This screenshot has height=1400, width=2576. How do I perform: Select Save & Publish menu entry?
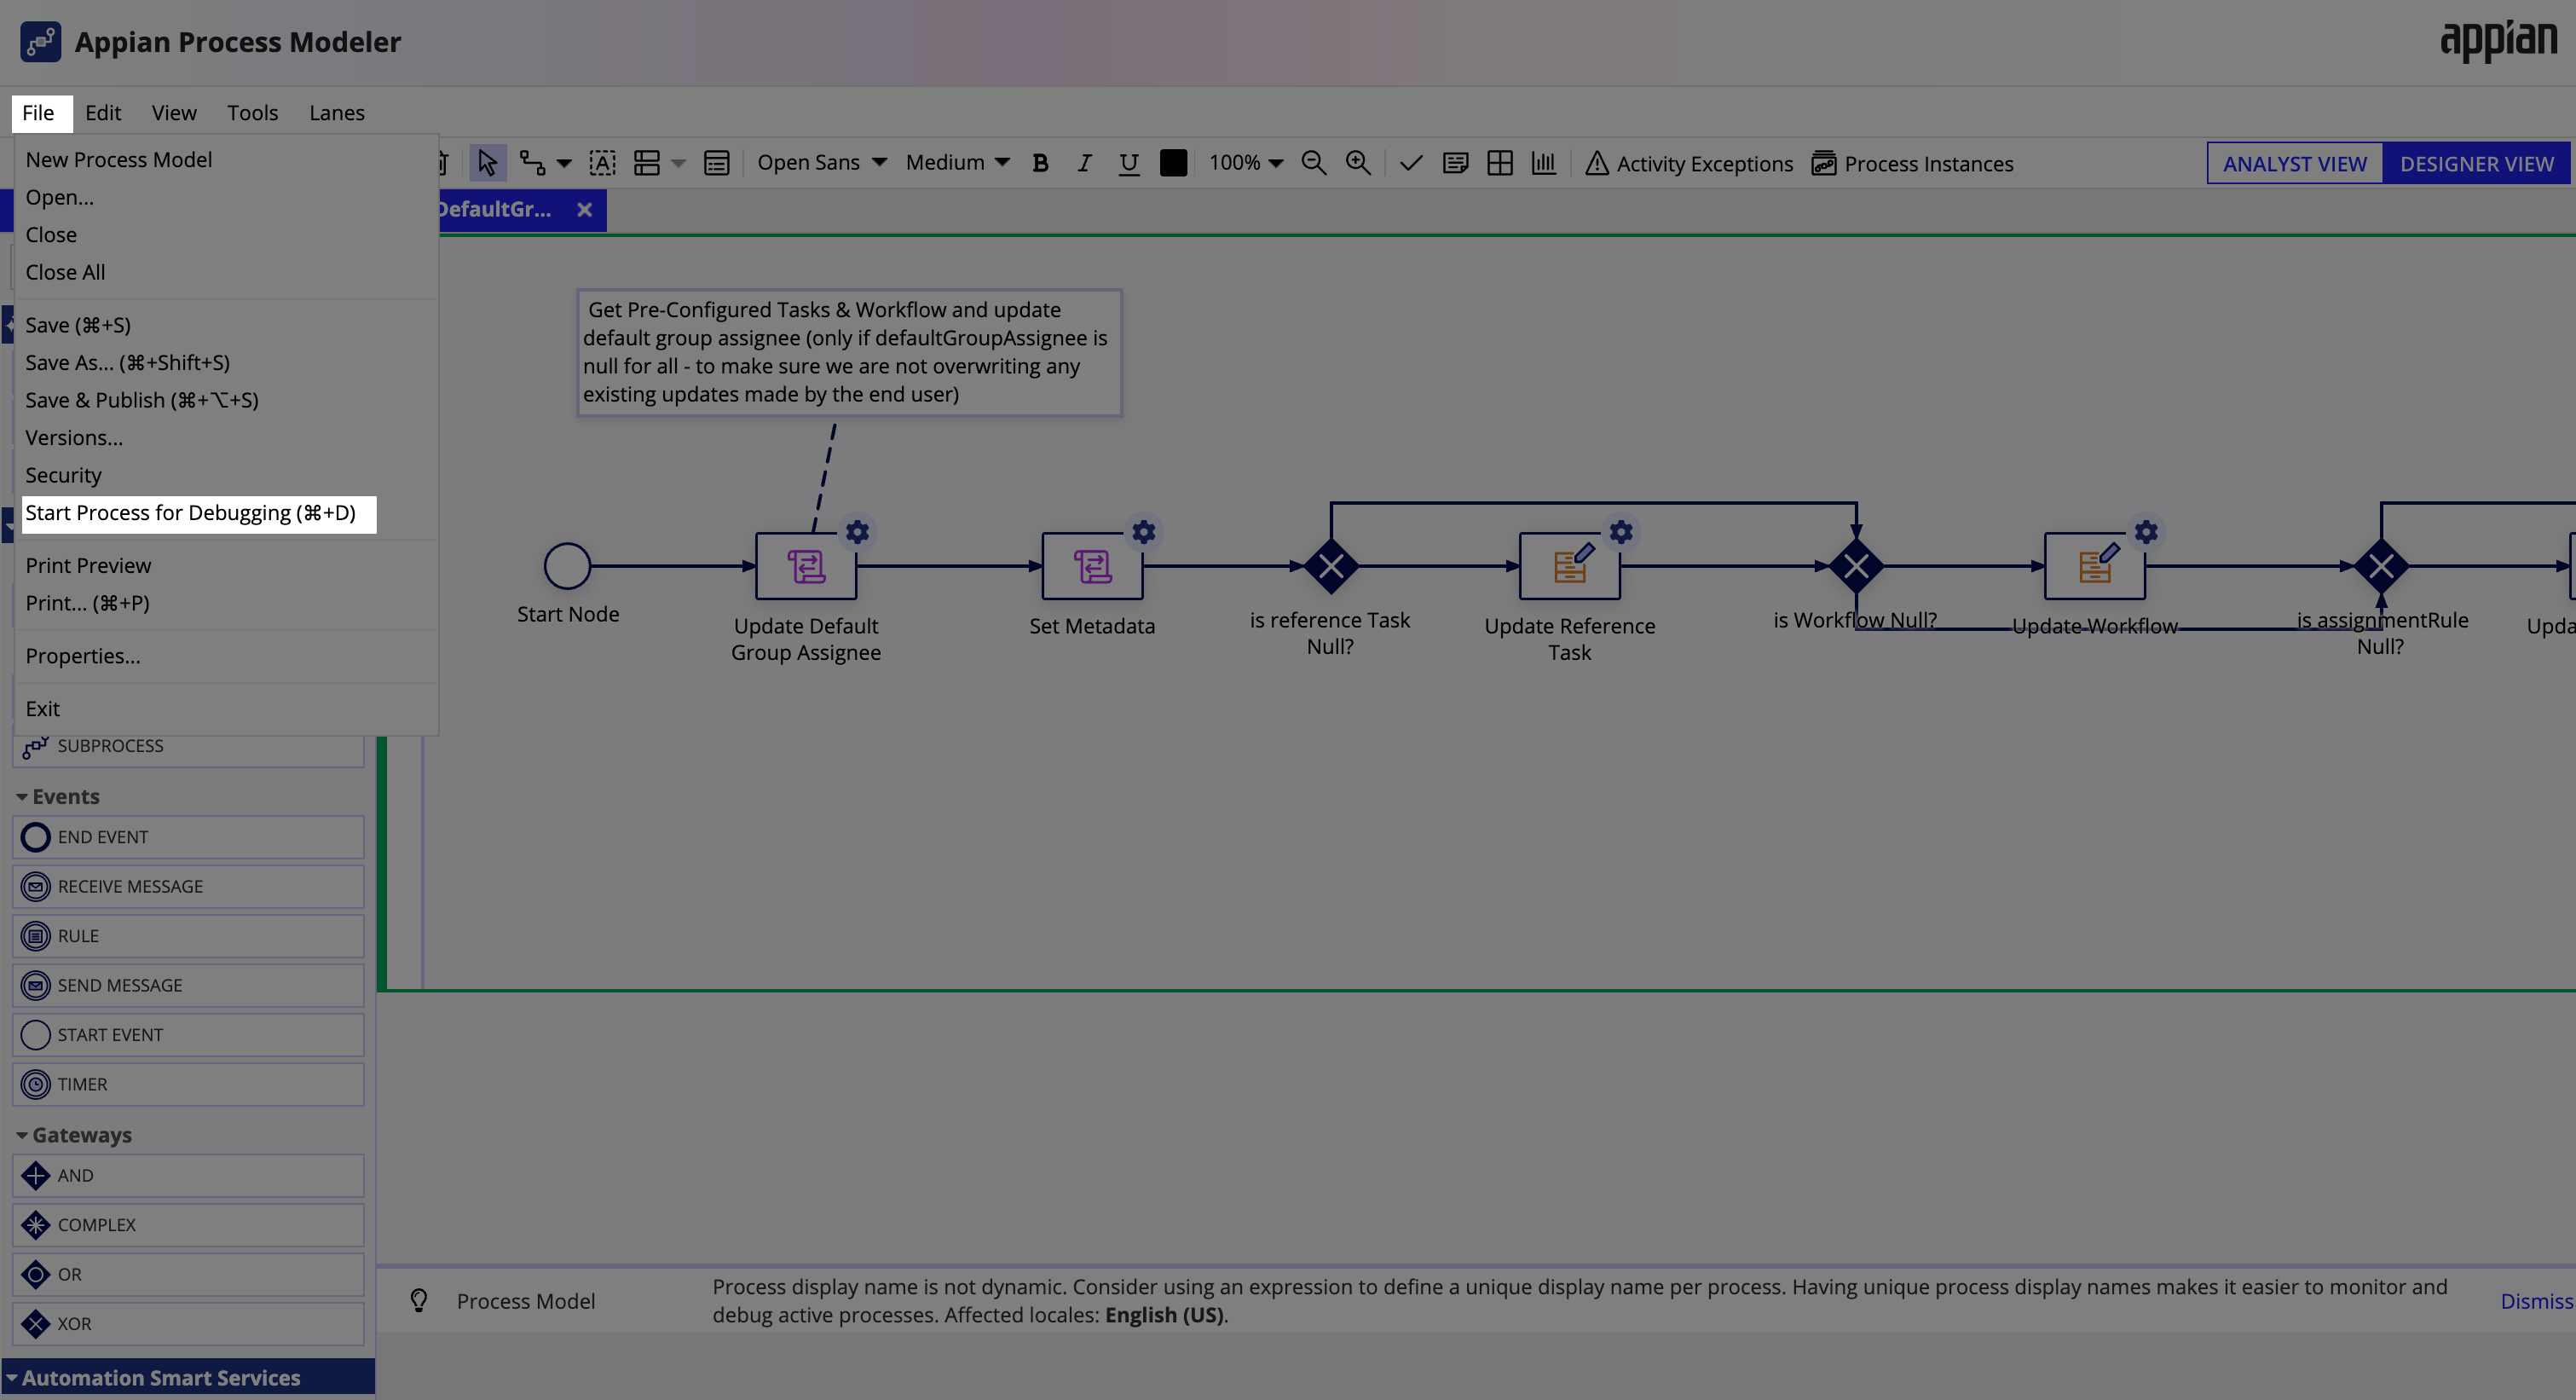click(227, 400)
